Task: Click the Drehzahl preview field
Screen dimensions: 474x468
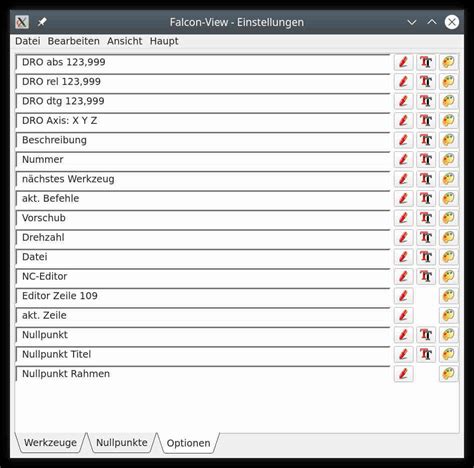Action: pyautogui.click(x=203, y=238)
